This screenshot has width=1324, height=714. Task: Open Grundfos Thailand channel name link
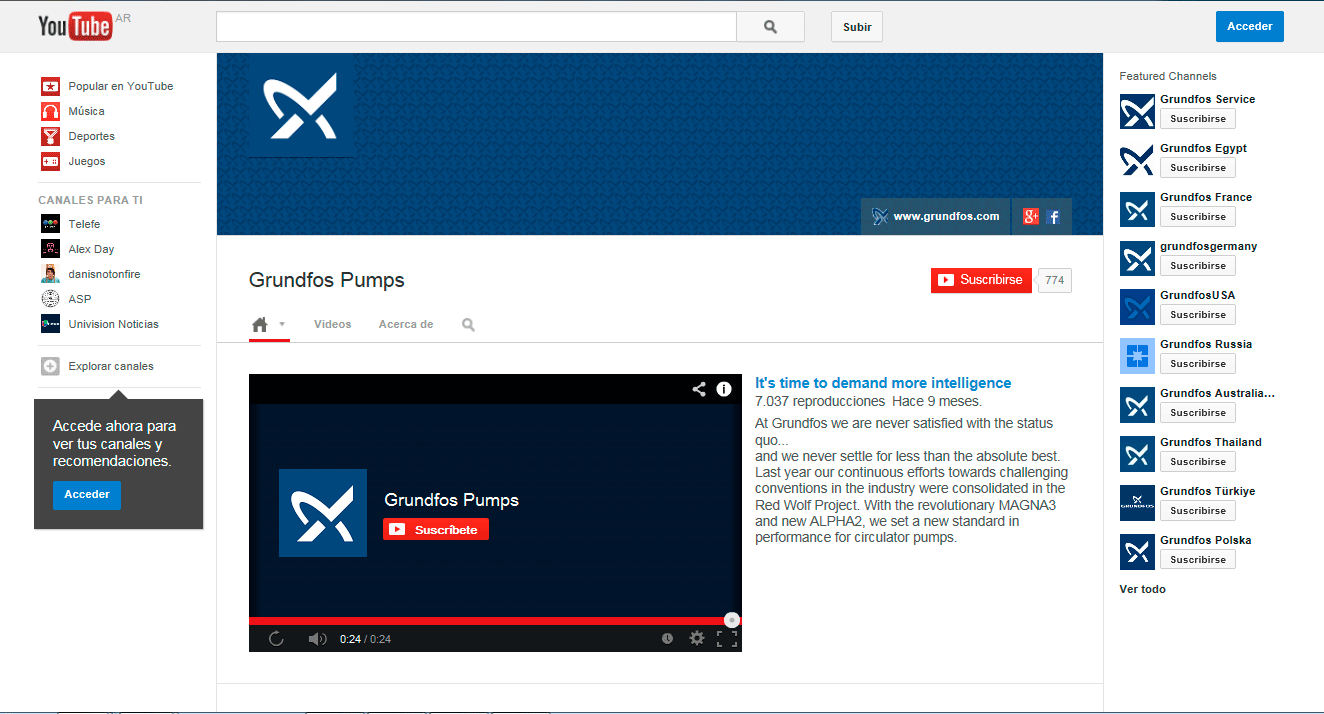click(1211, 442)
